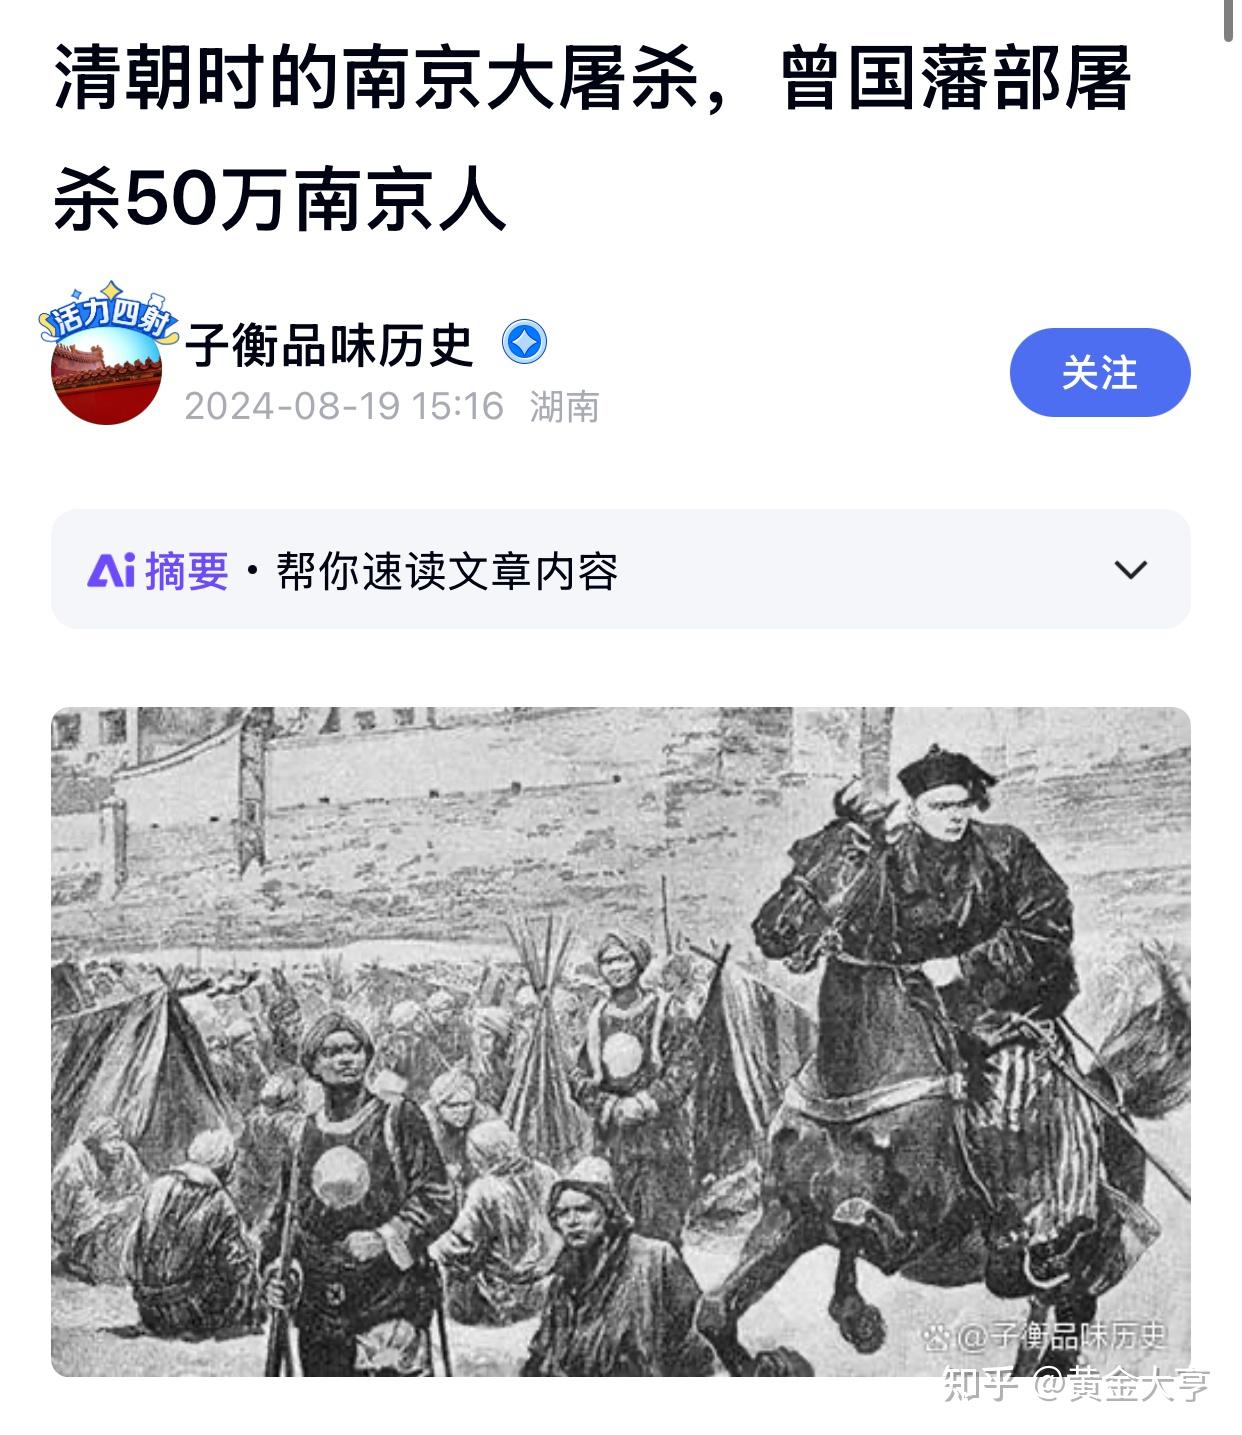Click the 知乎 @黄金大亨 watermark
Screen dimensions: 1242x1435
pyautogui.click(x=1076, y=1385)
